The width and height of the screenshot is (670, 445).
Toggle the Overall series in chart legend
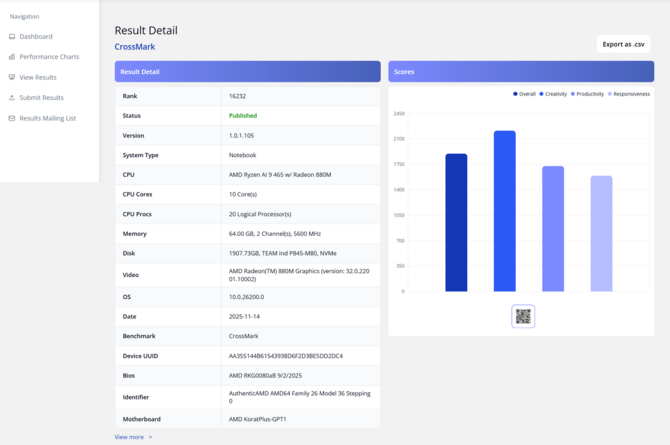[525, 94]
